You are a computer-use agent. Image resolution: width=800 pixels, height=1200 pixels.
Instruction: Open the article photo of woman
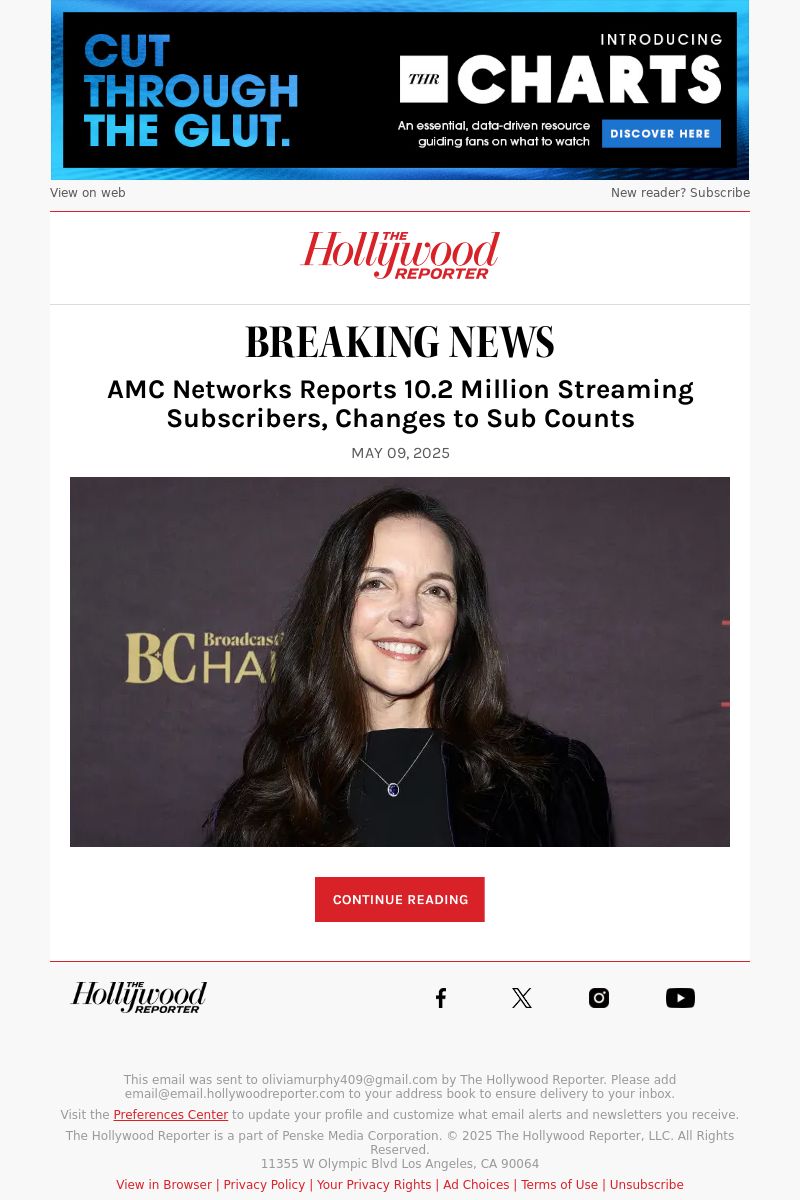coord(400,662)
